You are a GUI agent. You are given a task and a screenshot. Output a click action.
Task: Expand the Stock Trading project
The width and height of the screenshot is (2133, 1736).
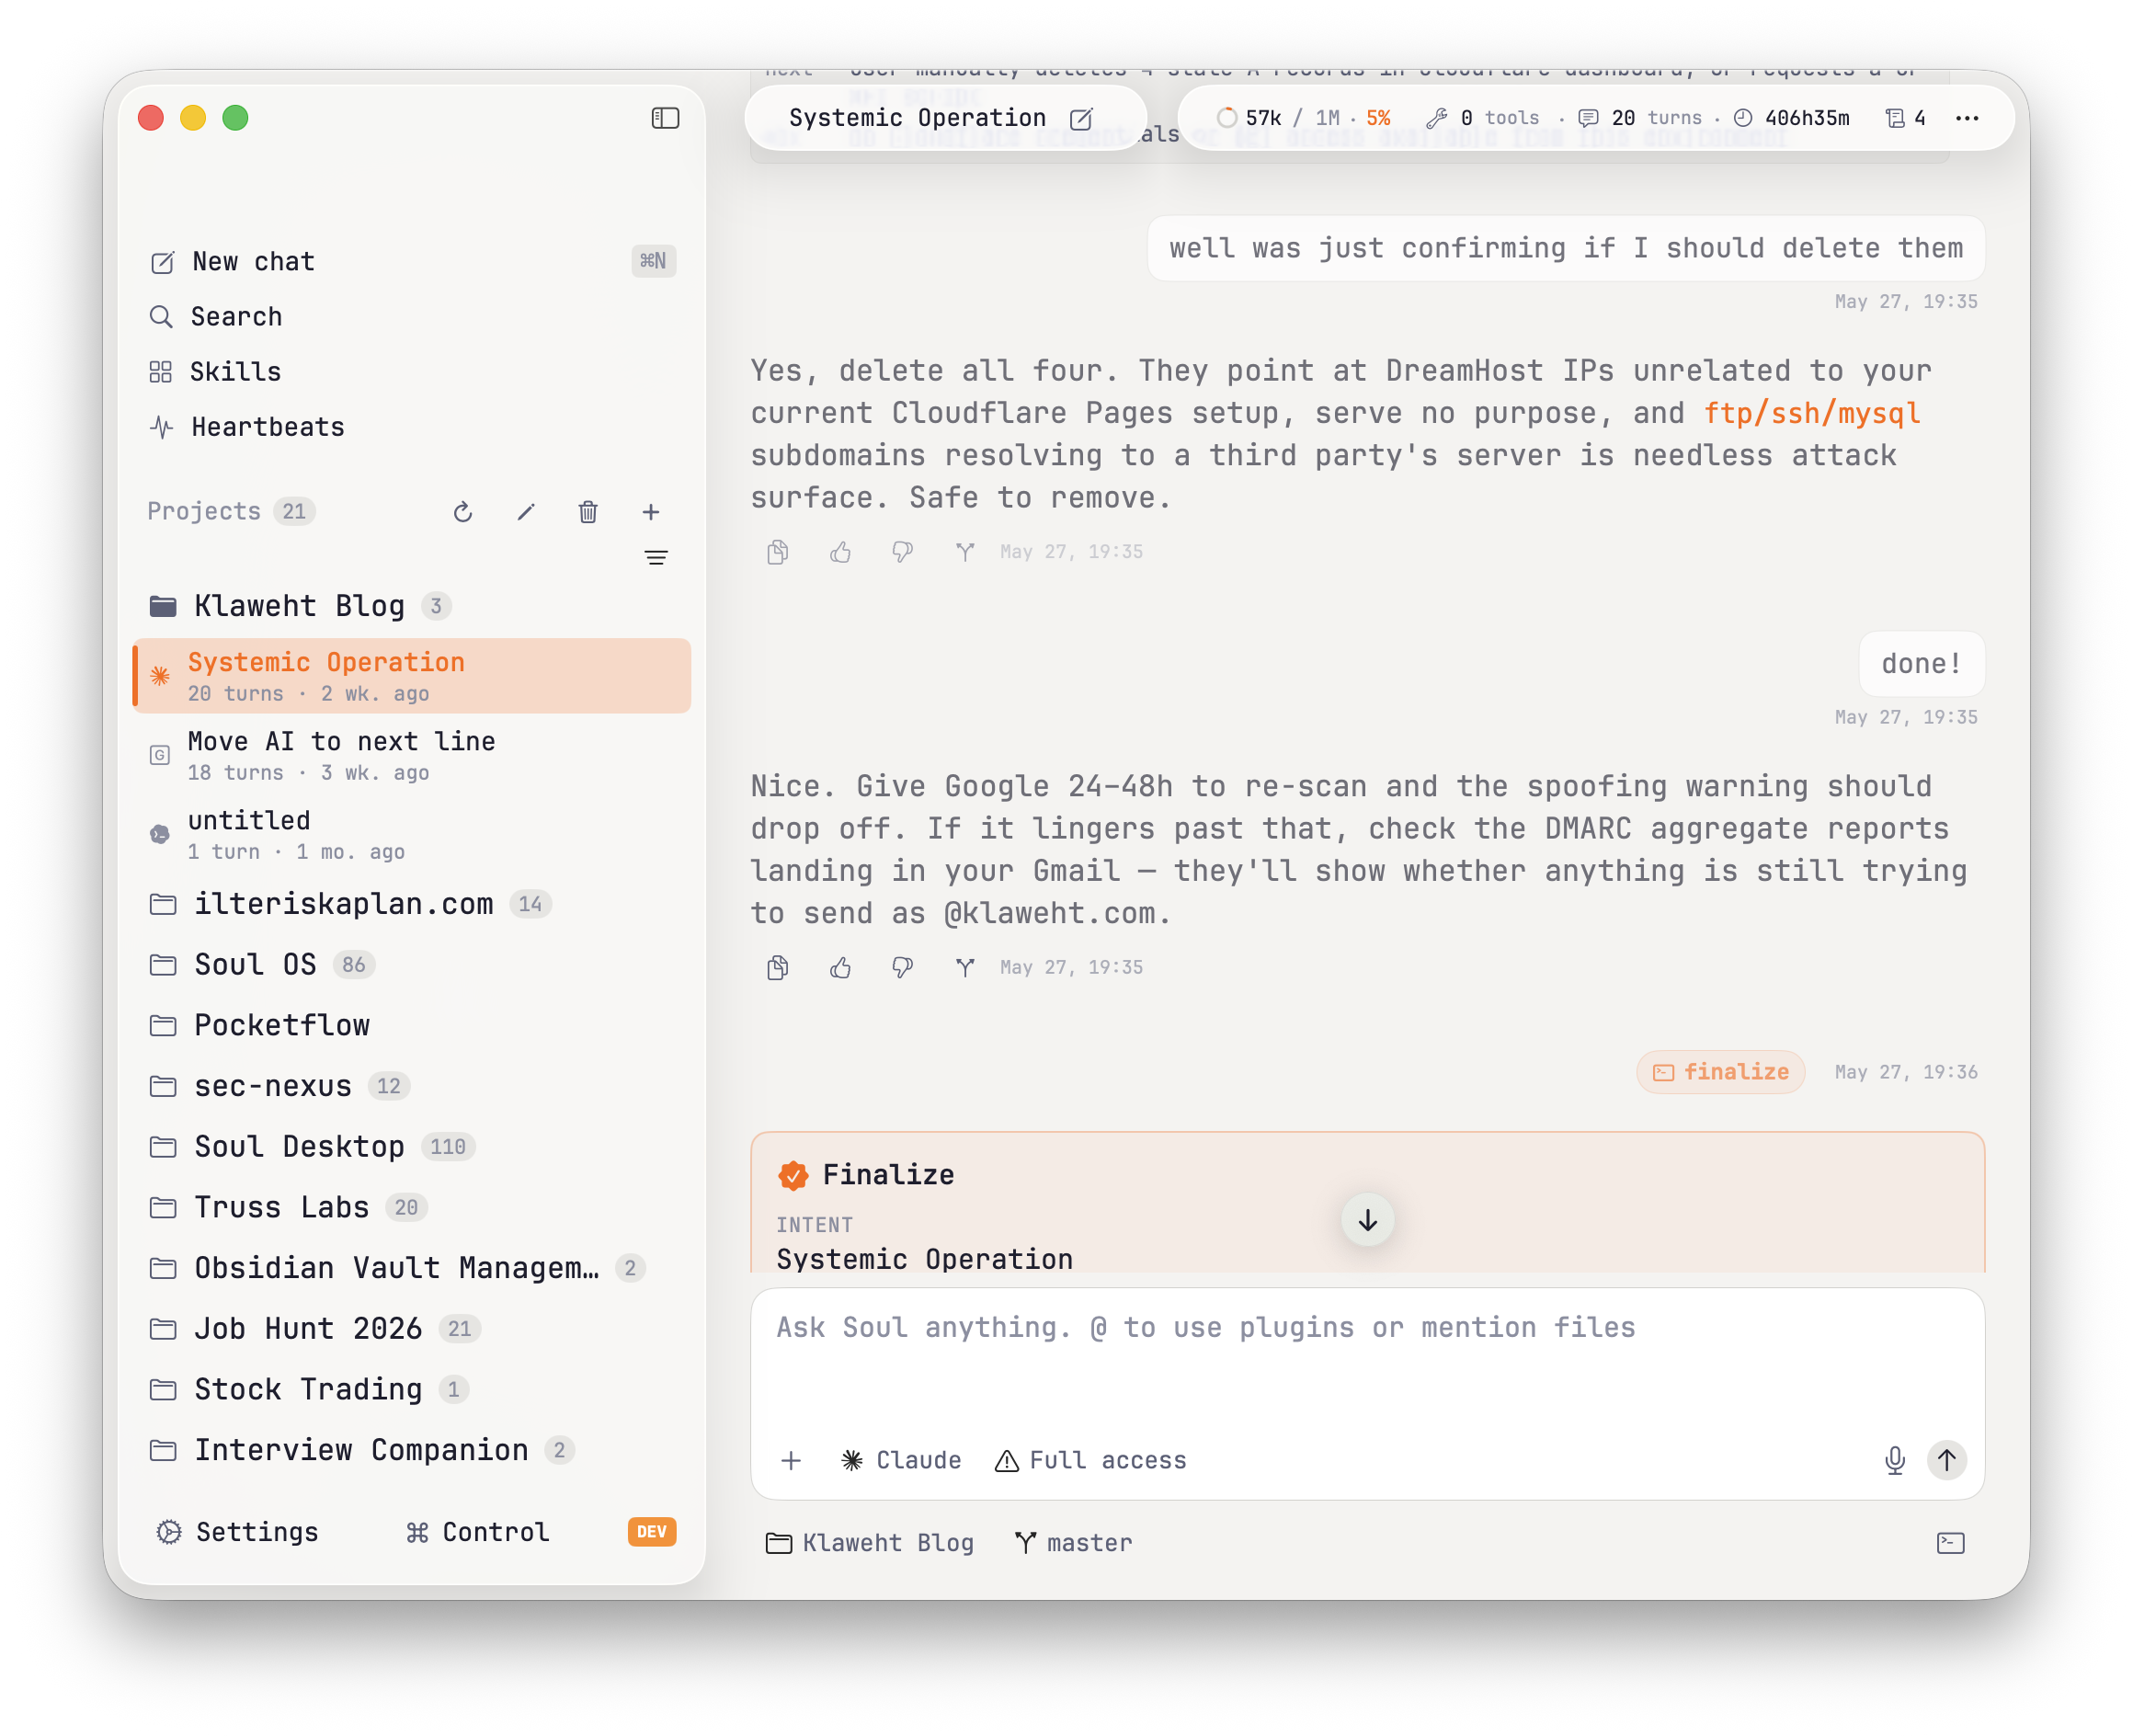coord(412,1390)
